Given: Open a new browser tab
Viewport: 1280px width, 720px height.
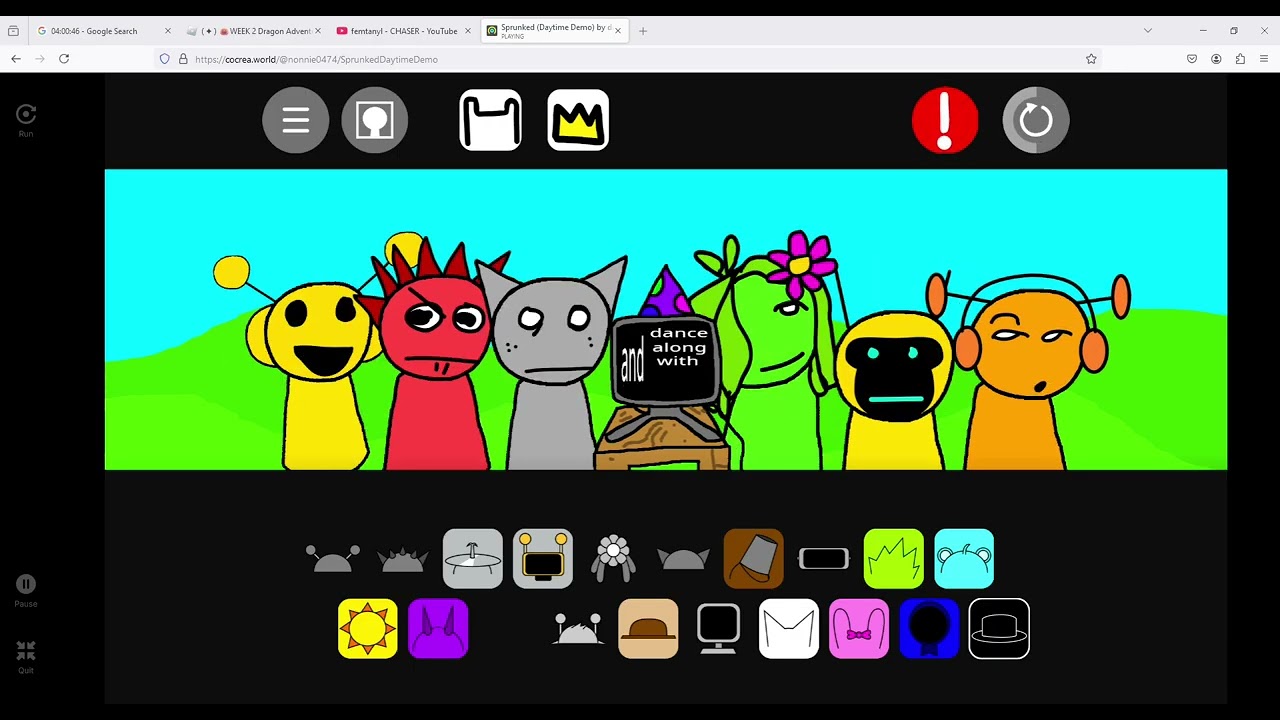Looking at the screenshot, I should 643,31.
